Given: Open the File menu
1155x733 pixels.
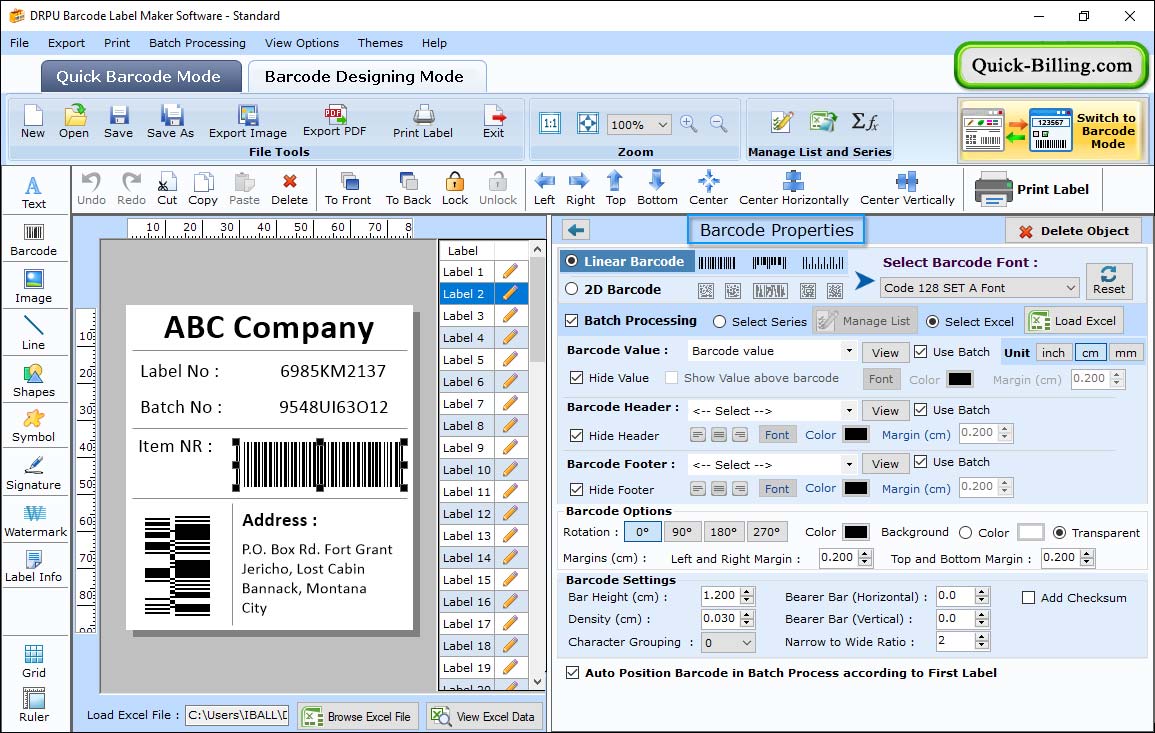Looking at the screenshot, I should coord(19,43).
